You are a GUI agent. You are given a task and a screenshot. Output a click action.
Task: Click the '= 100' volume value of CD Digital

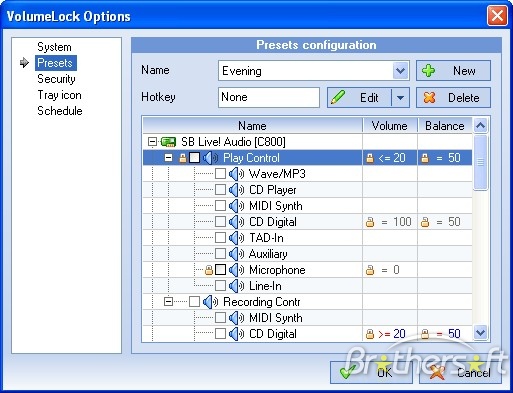397,222
